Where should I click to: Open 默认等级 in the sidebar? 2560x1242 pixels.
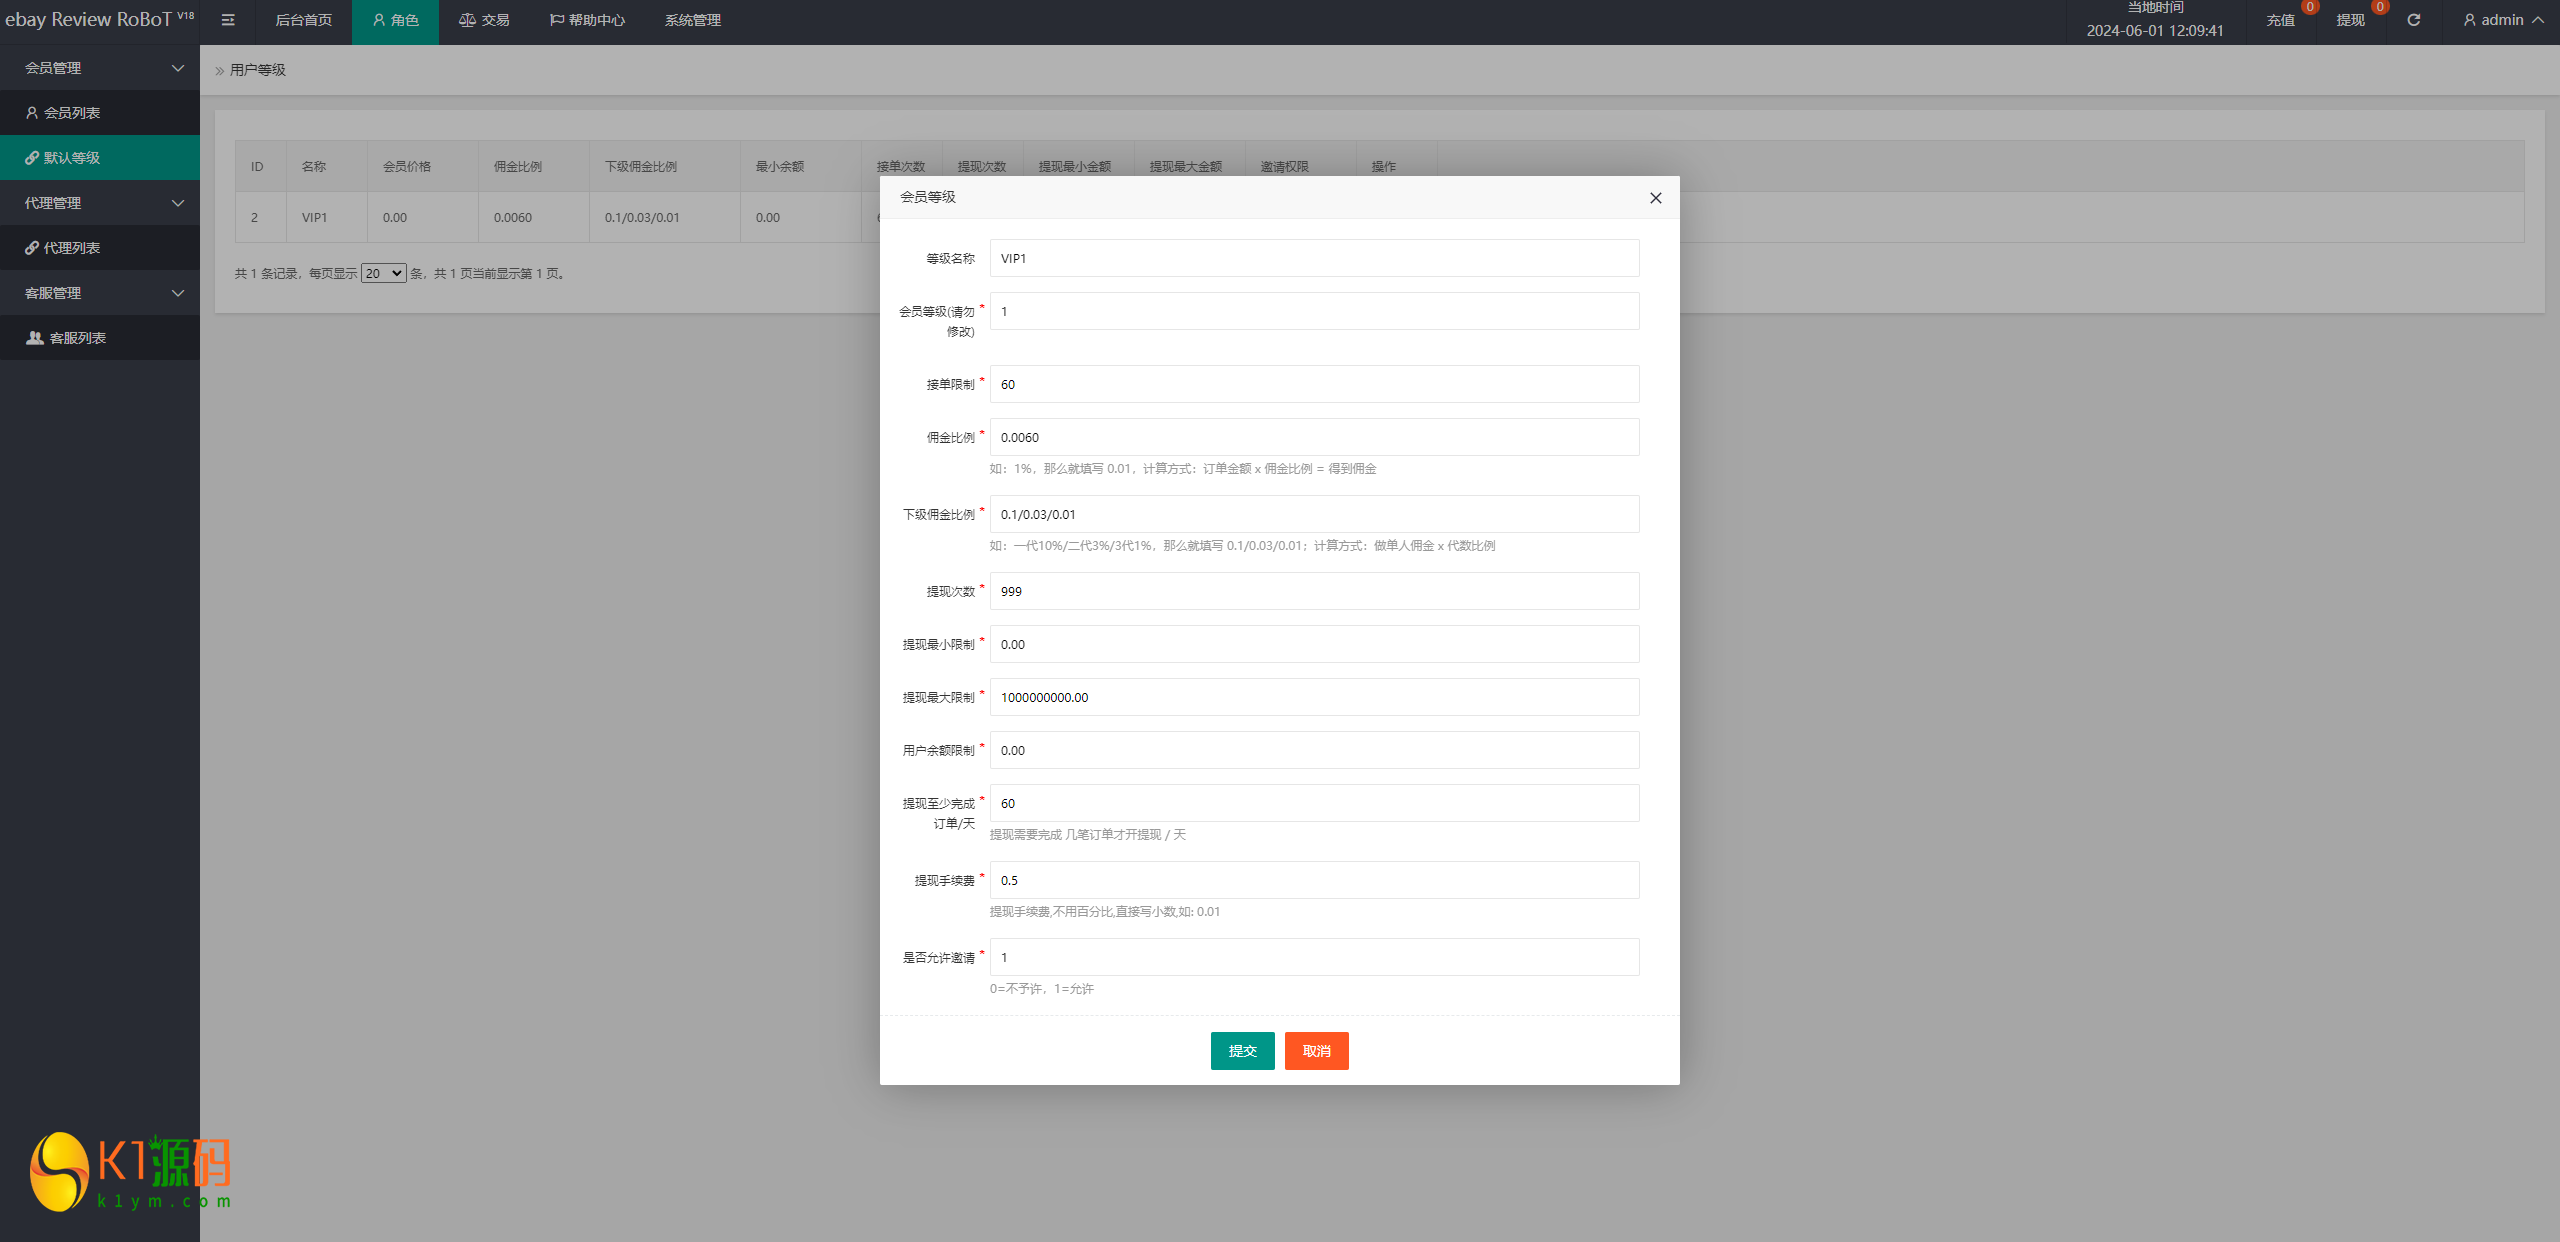[100, 158]
